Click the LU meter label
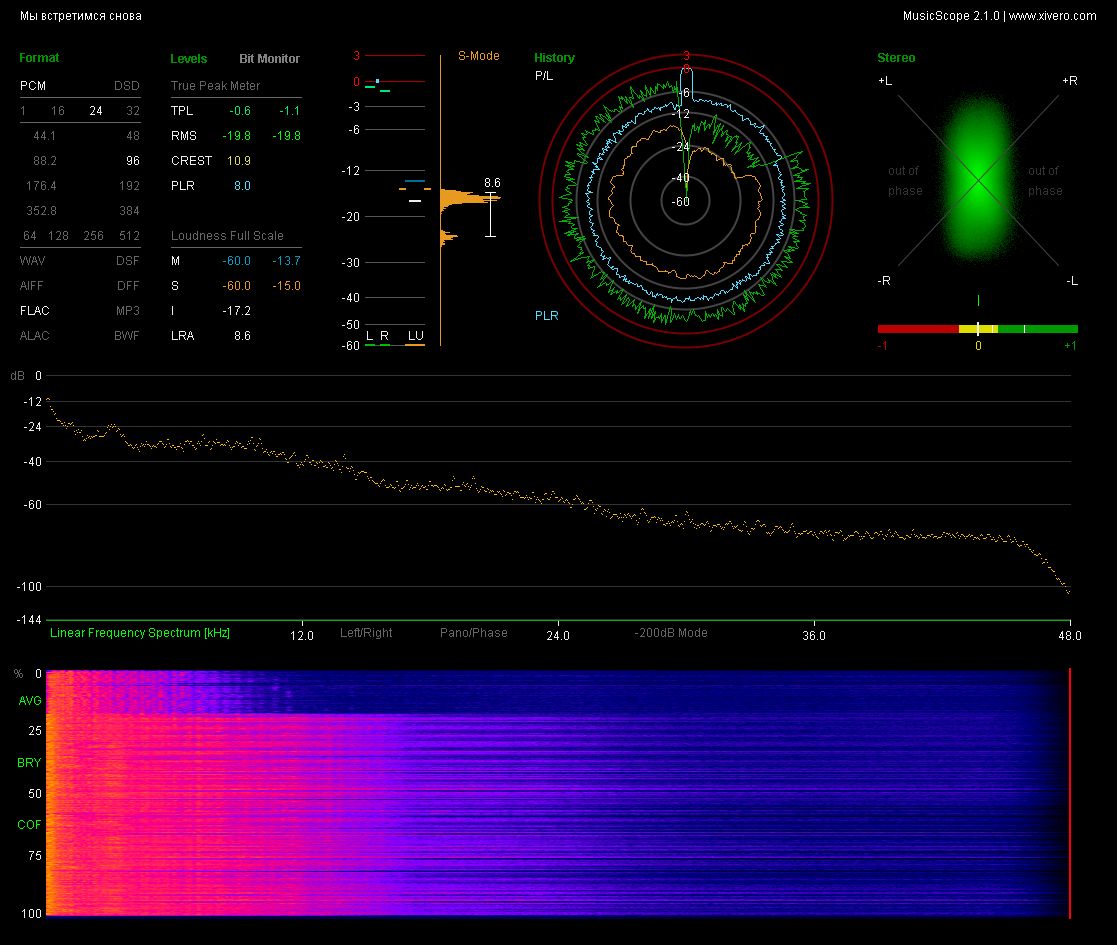The image size is (1117, 945). pyautogui.click(x=414, y=335)
